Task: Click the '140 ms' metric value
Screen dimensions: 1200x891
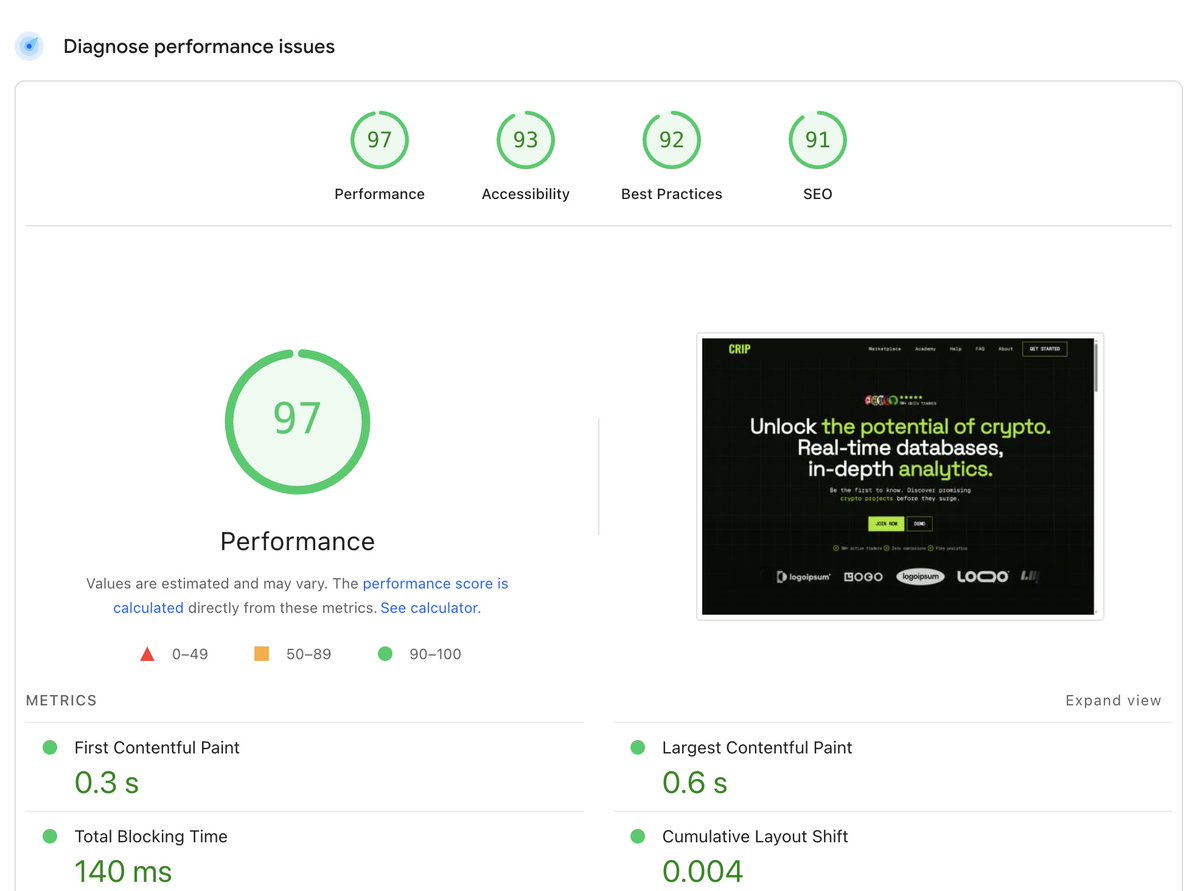Action: pos(123,871)
